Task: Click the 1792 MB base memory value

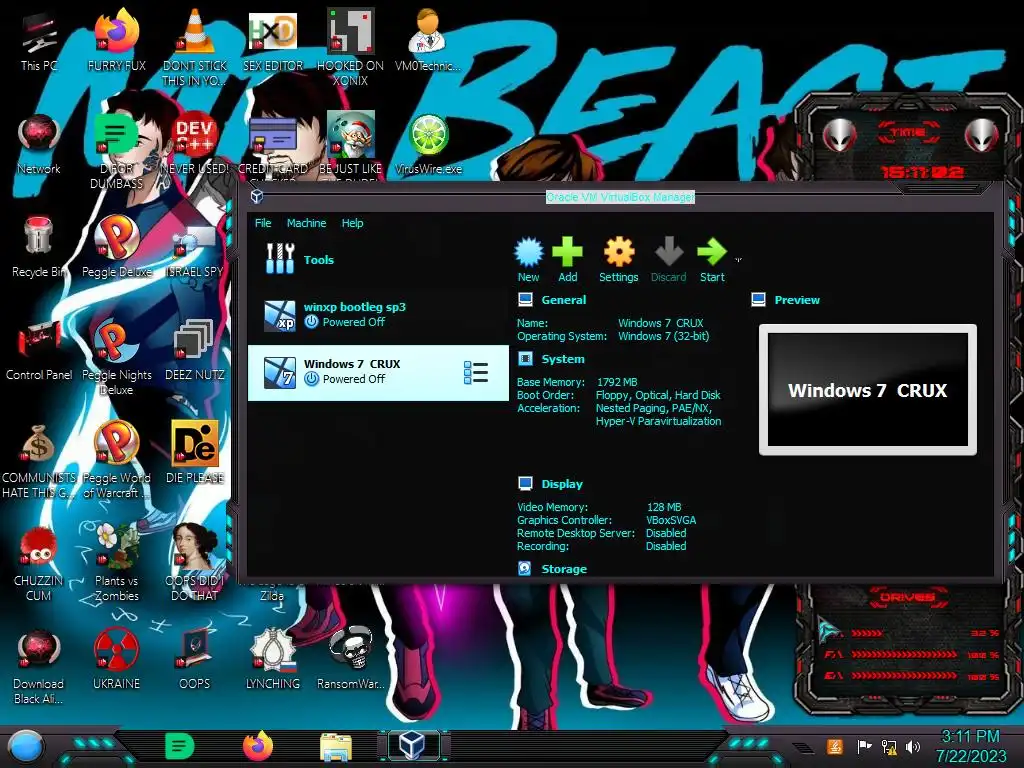Action: click(x=616, y=382)
